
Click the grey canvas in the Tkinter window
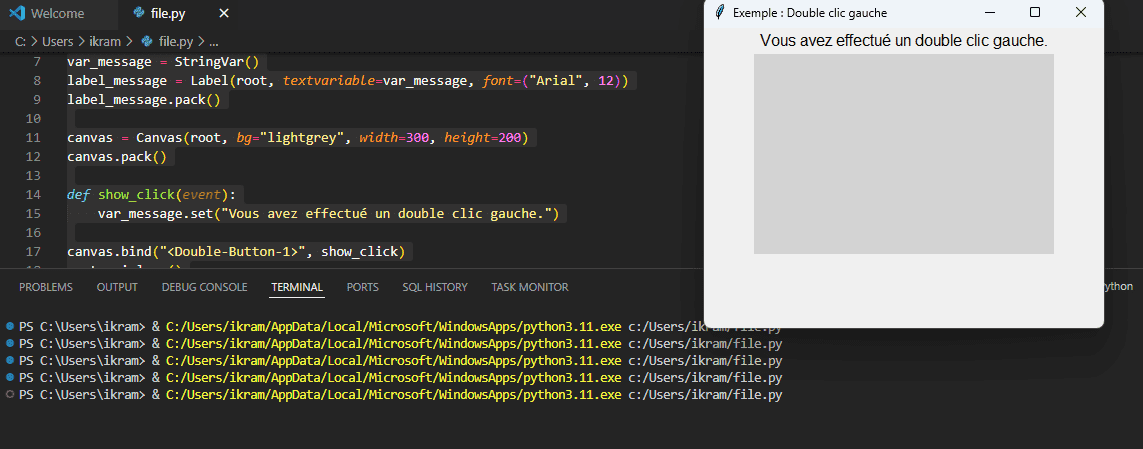point(904,154)
